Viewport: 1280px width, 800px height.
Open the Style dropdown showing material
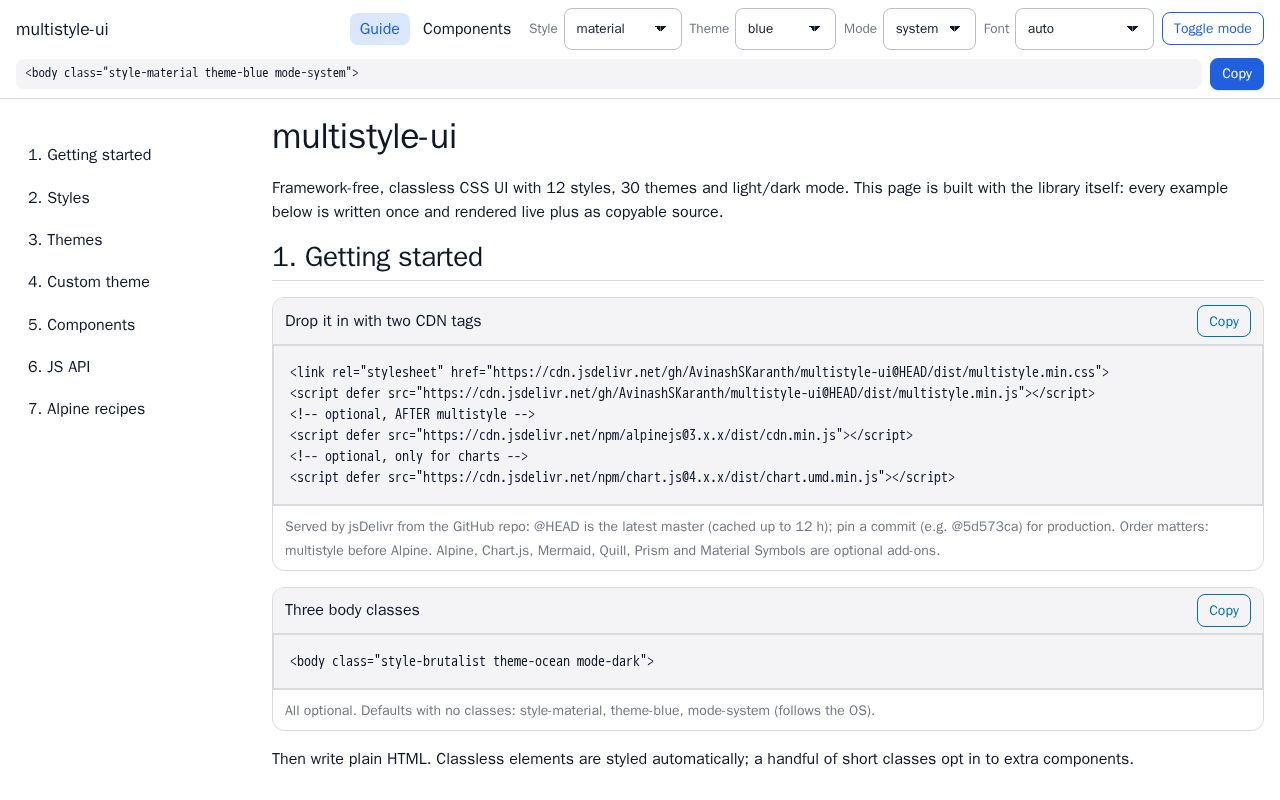click(622, 29)
